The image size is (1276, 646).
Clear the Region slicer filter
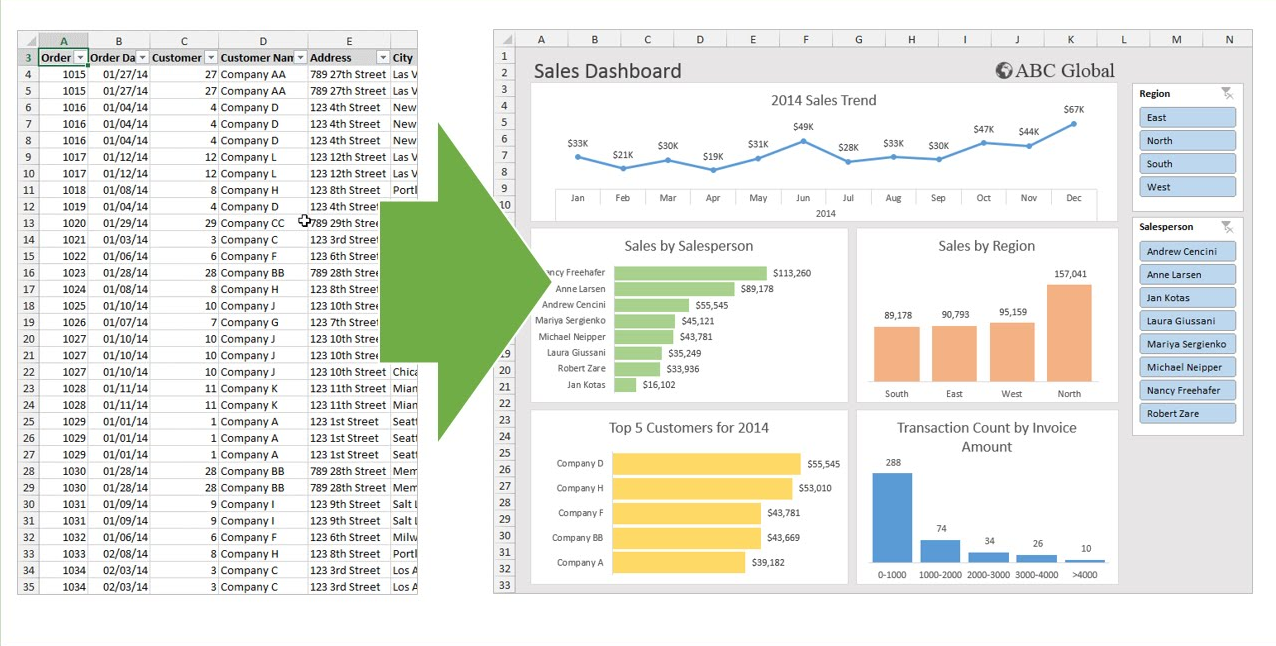click(1227, 93)
